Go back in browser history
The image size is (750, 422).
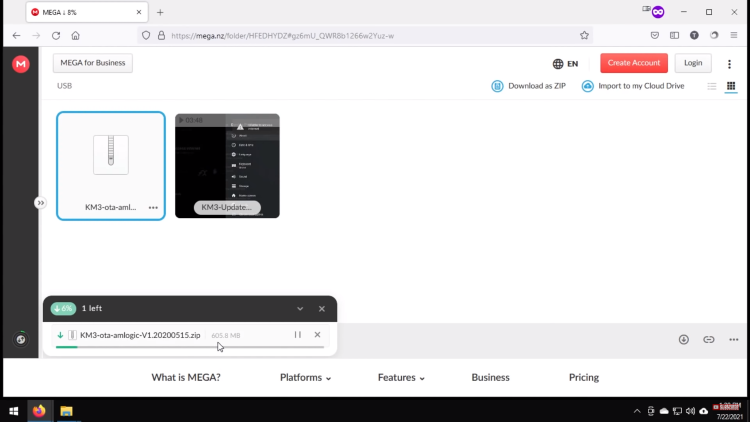coord(16,35)
